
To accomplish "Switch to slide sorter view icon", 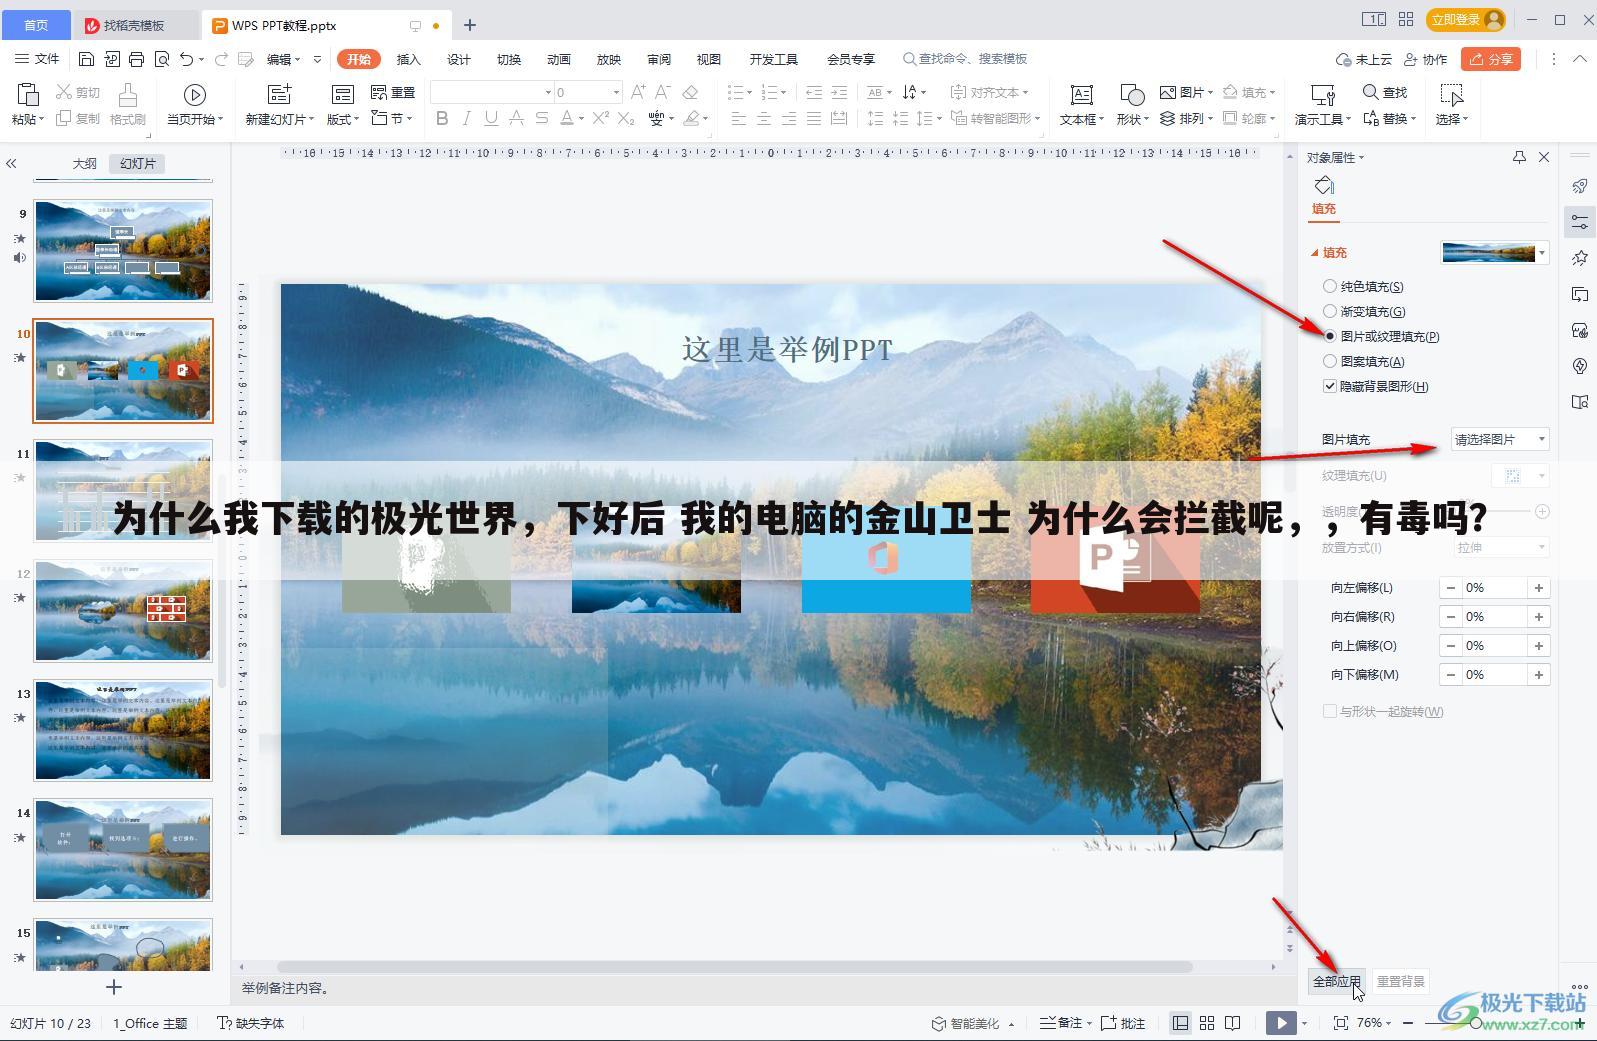I will [x=1207, y=1023].
